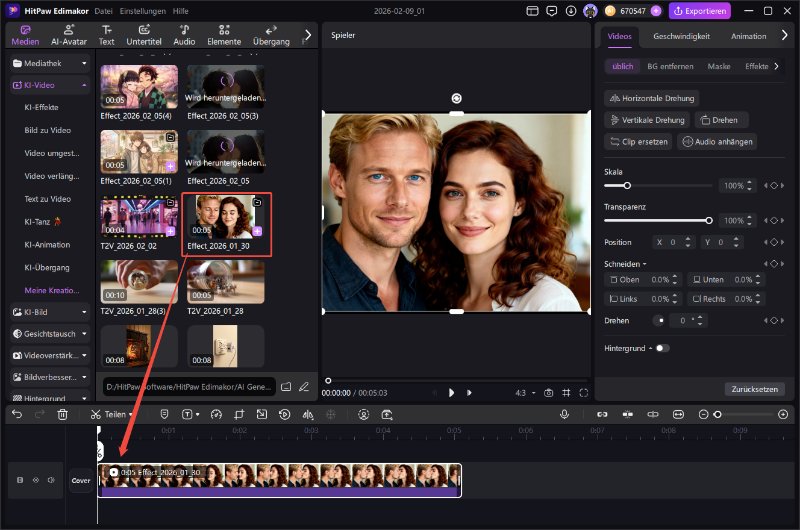Open the folder icon beside the file path

coord(286,387)
